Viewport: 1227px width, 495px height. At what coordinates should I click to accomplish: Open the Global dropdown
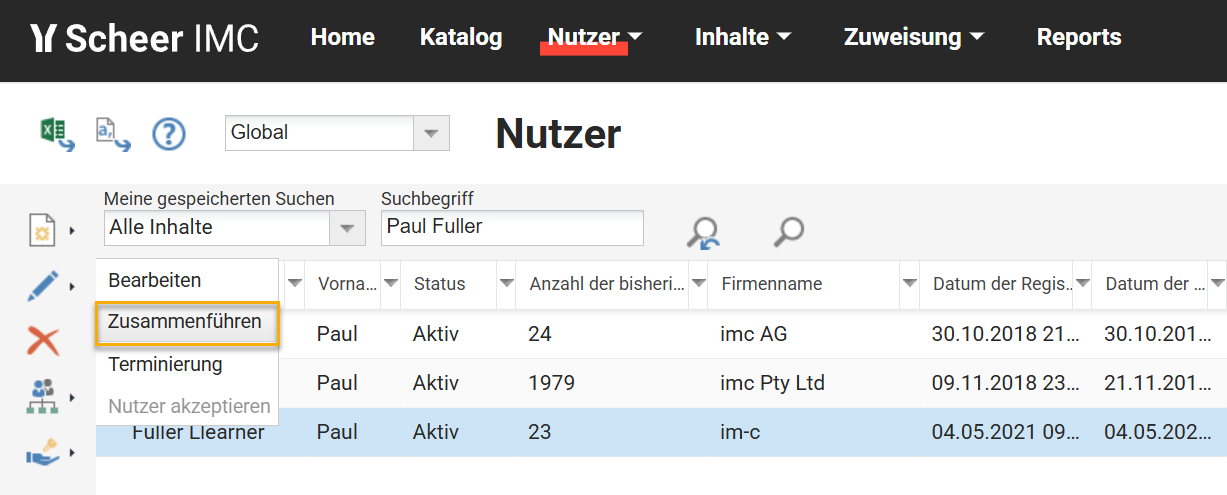coord(432,133)
